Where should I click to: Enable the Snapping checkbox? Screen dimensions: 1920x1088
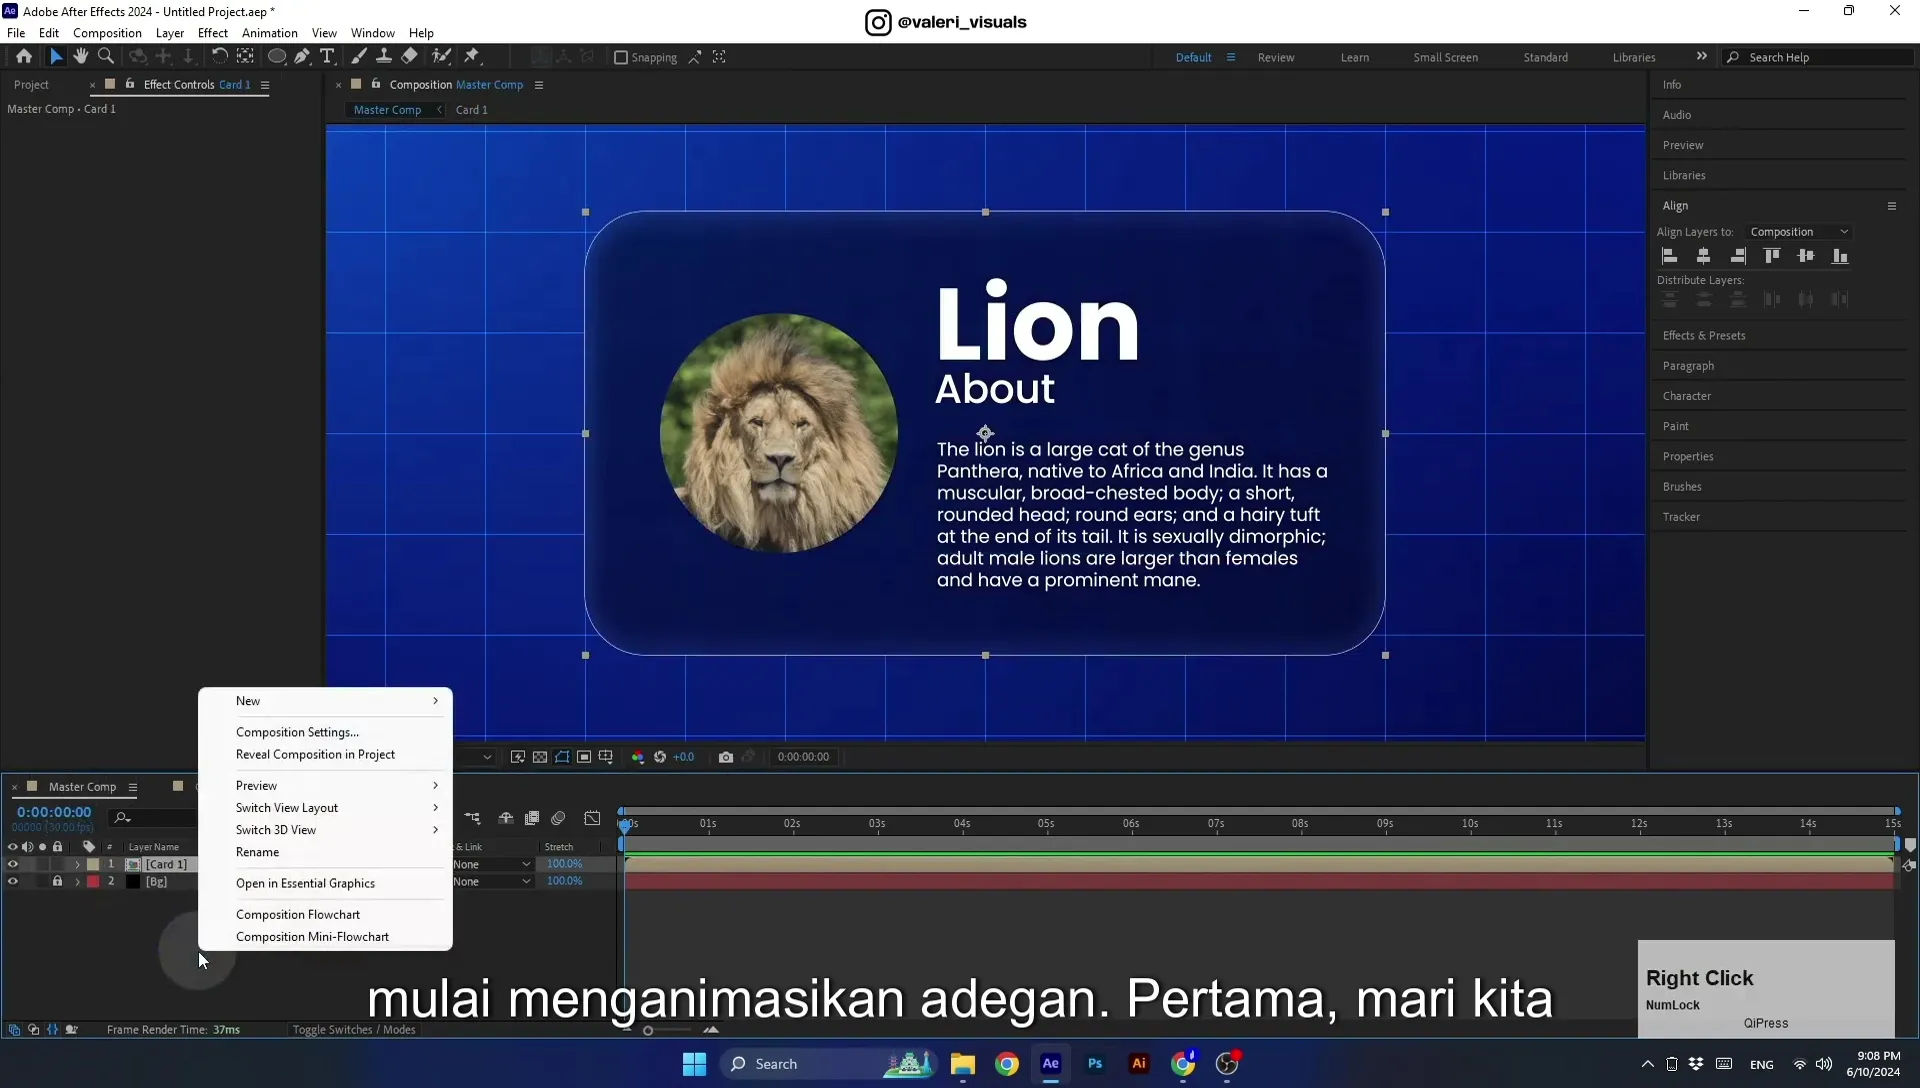click(x=621, y=58)
